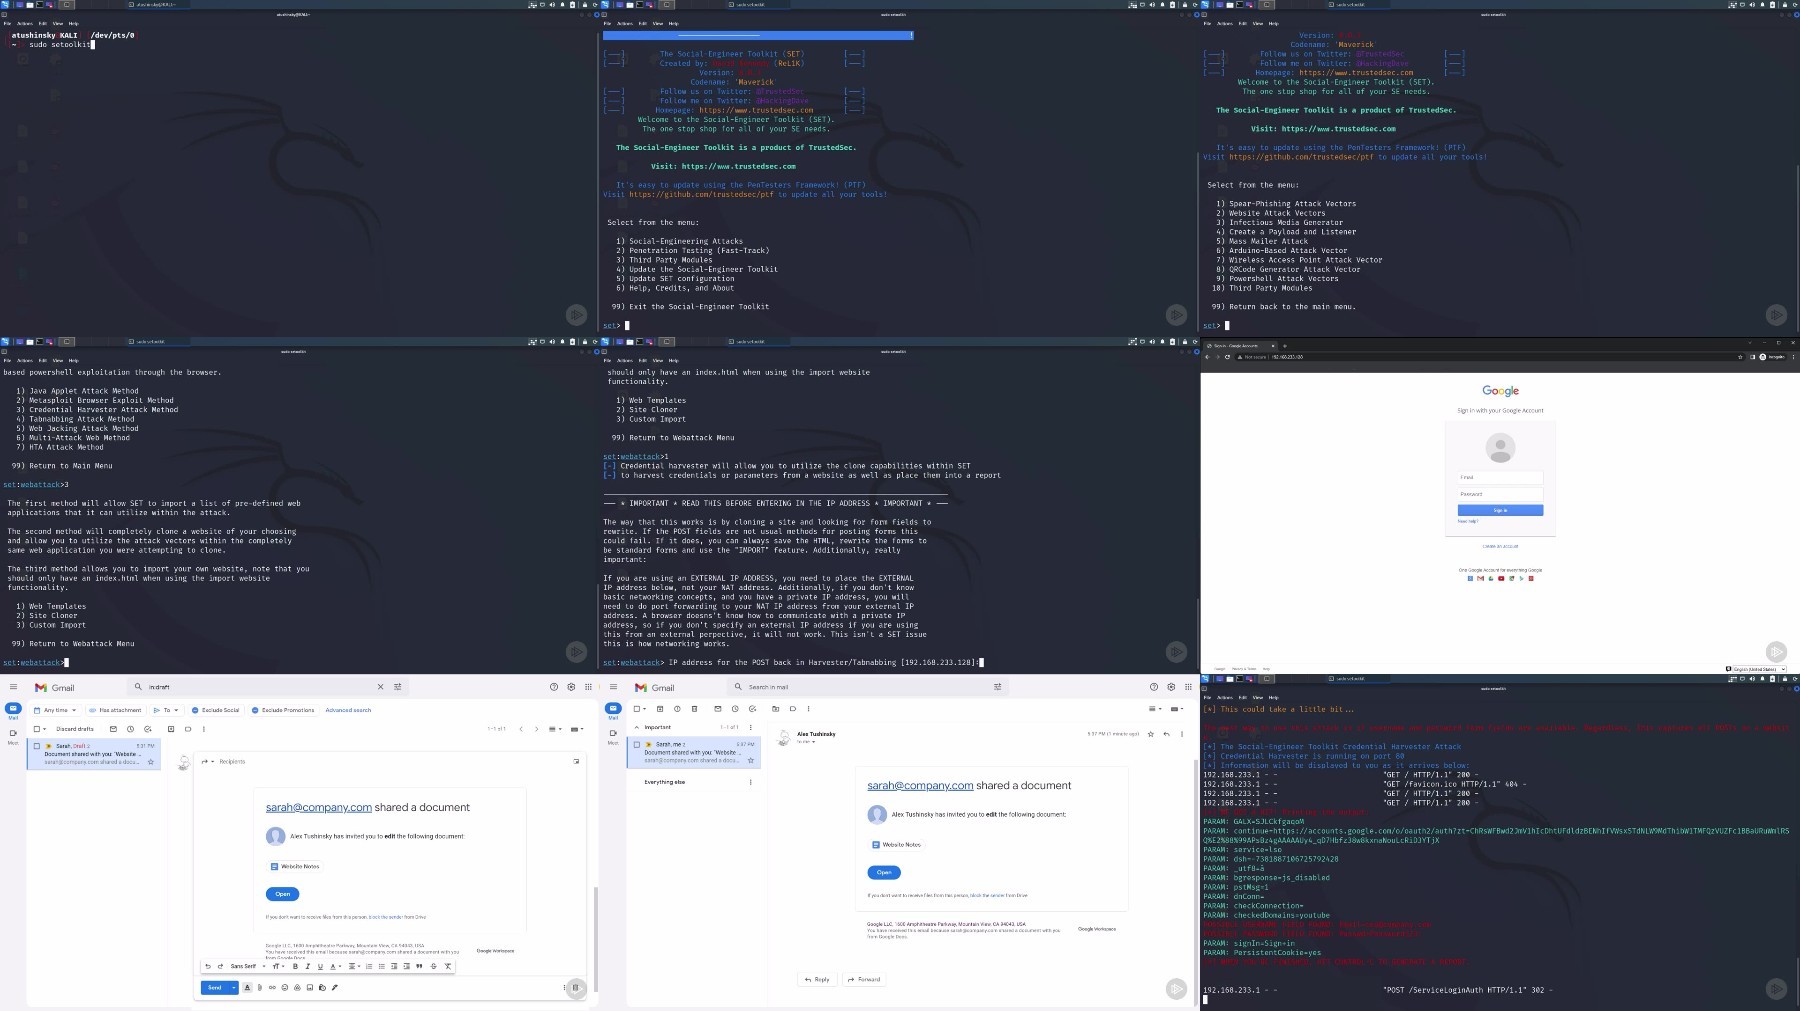This screenshot has width=1800, height=1011.
Task: Insert files using Drive in draft
Action: (297, 987)
